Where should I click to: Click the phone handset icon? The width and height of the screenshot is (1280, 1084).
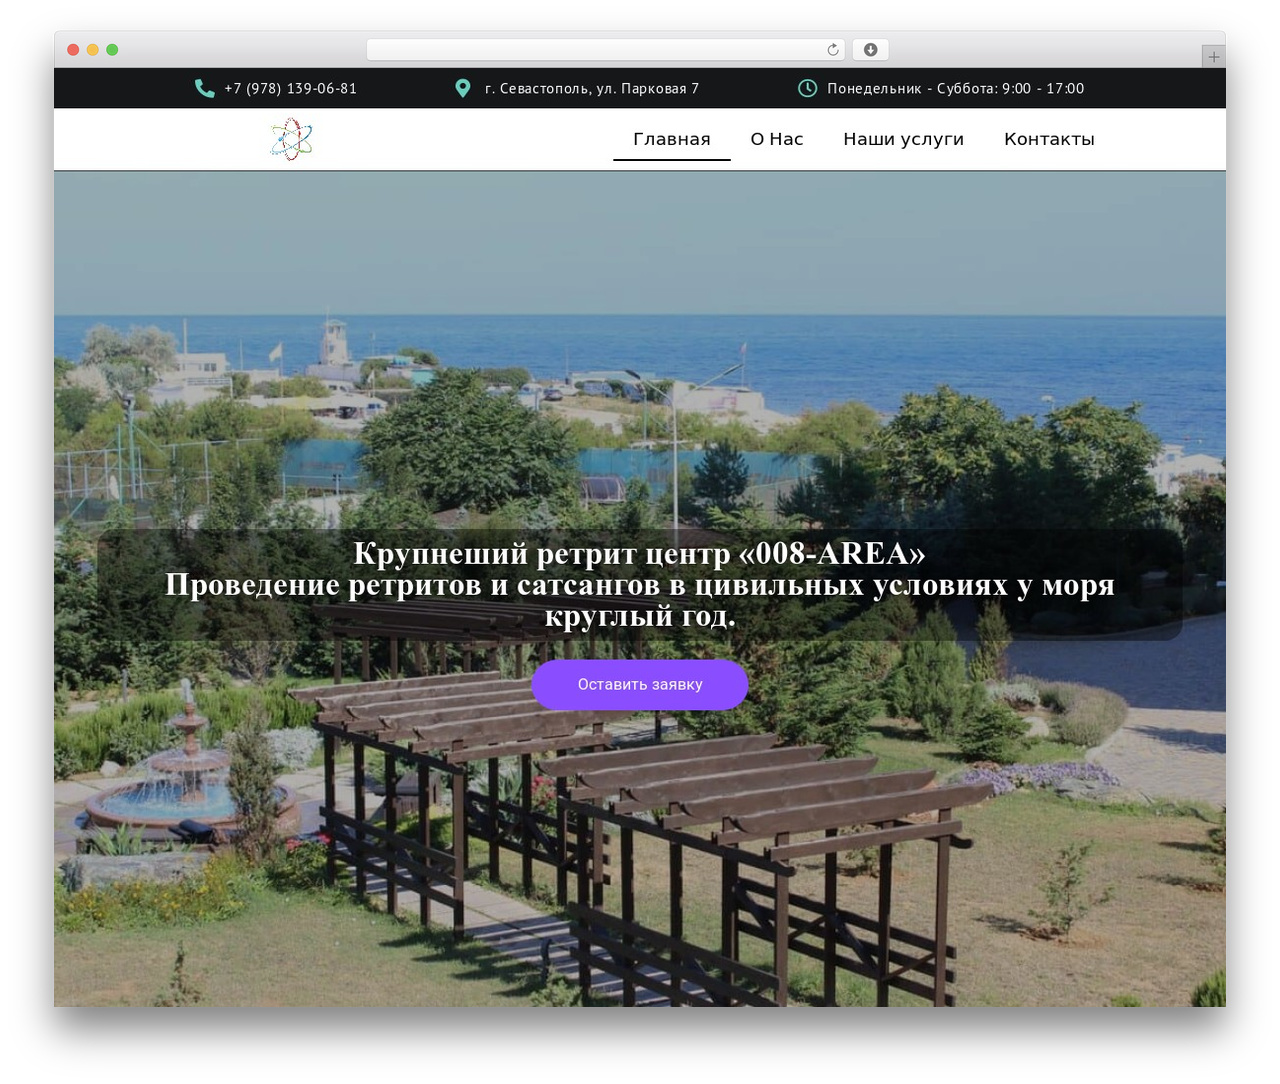(x=205, y=88)
